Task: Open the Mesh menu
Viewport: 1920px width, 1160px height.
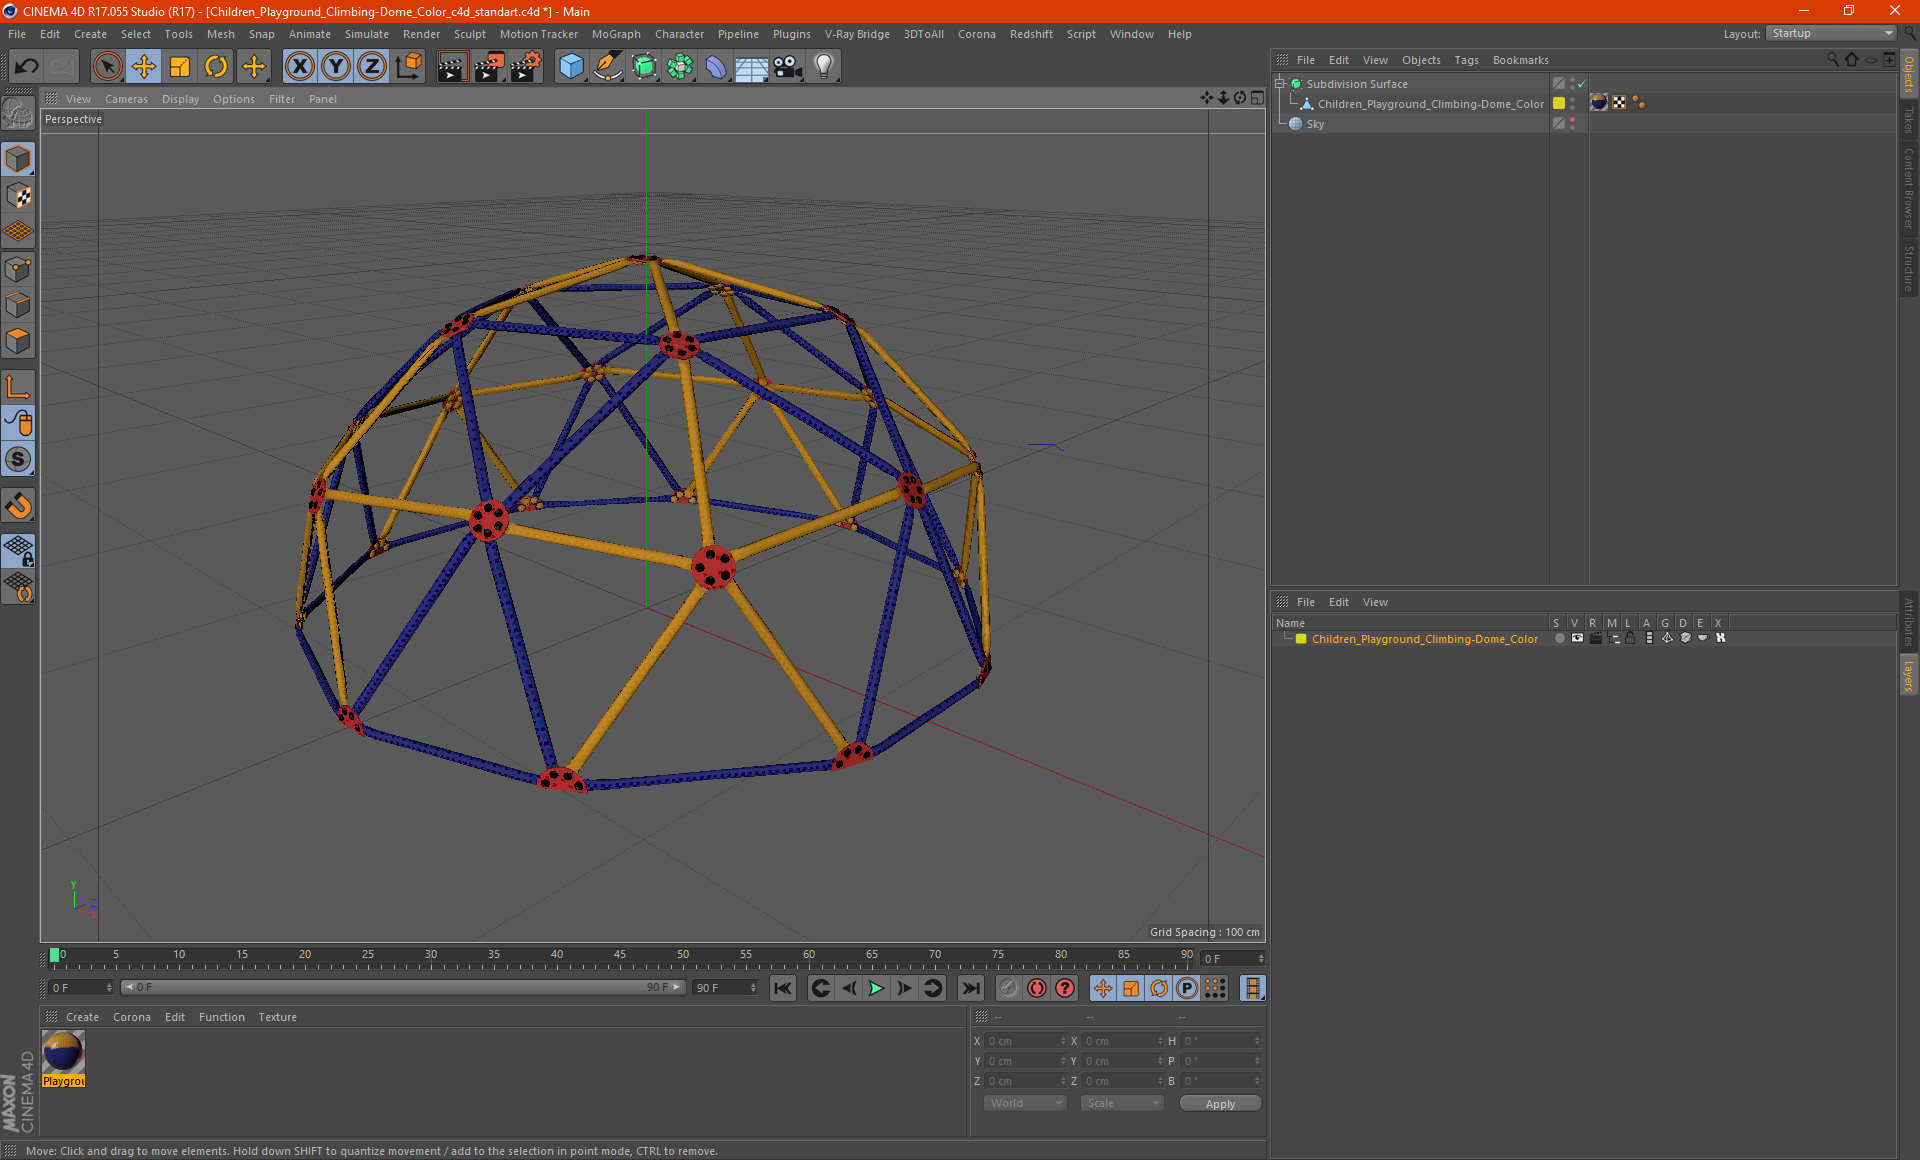Action: click(x=220, y=34)
